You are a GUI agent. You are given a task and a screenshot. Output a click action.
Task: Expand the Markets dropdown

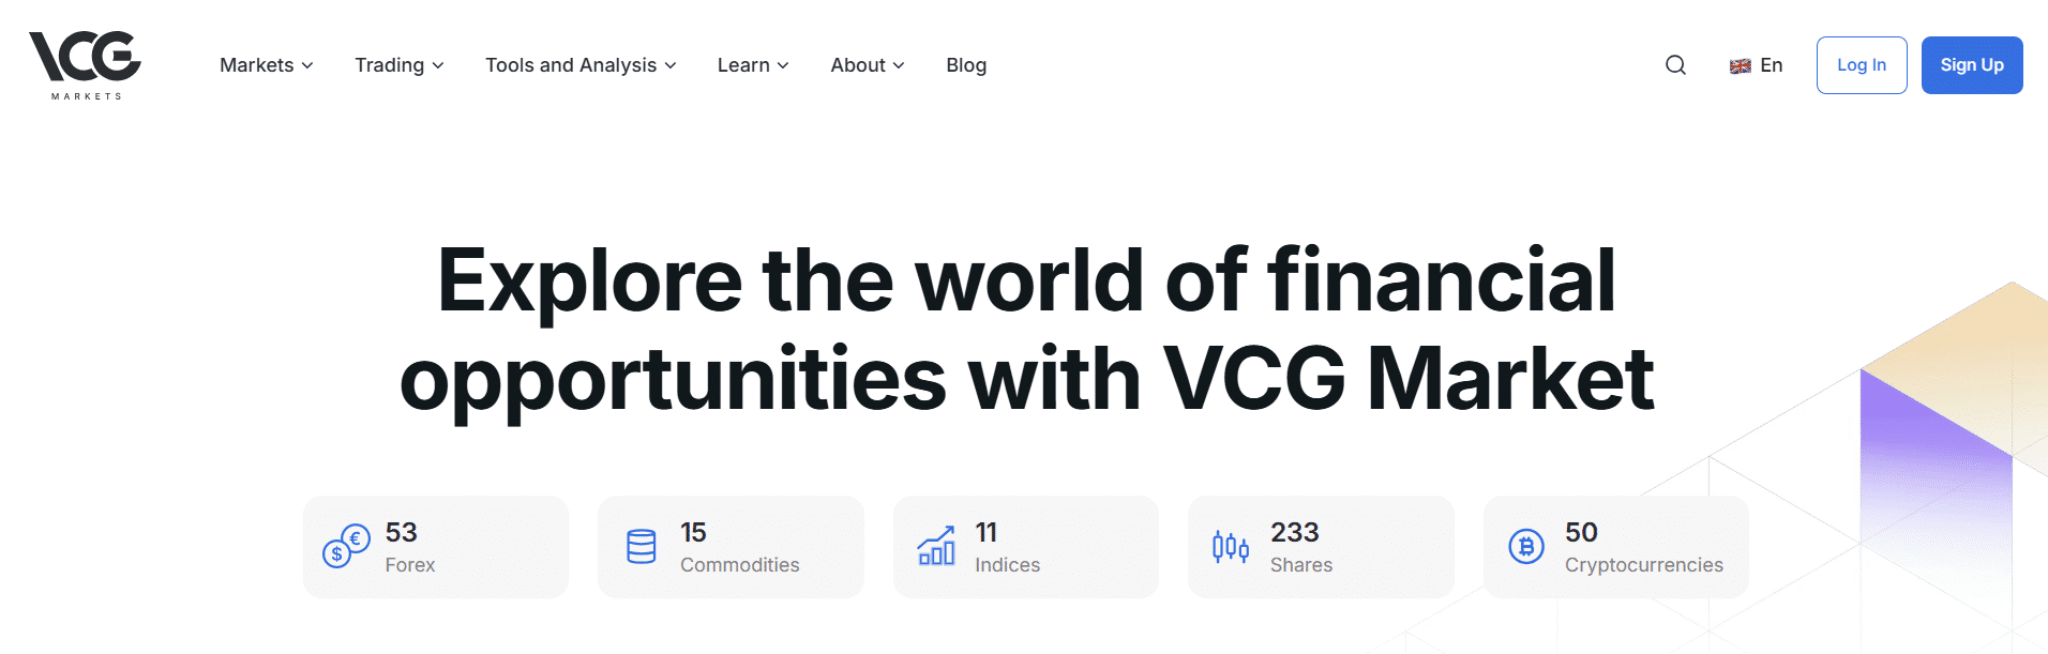coord(265,65)
